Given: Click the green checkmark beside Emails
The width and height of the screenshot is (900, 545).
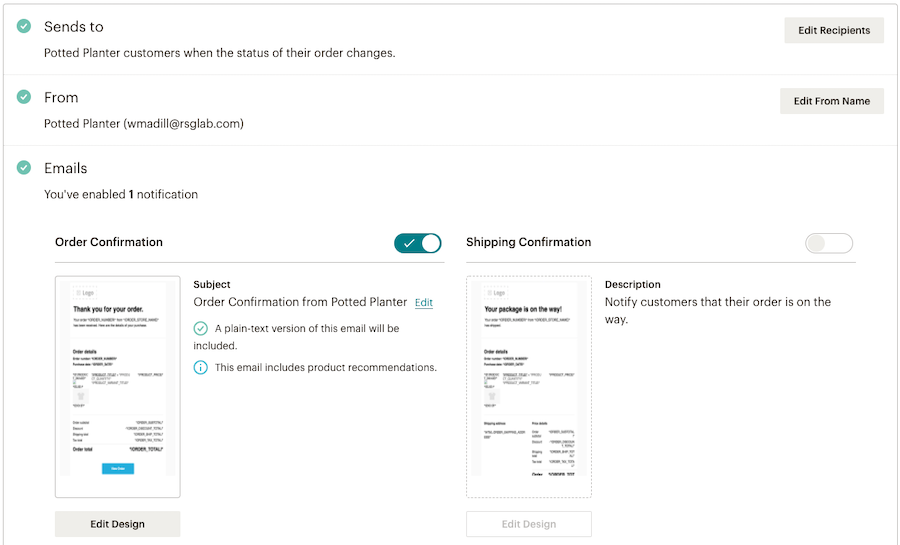Looking at the screenshot, I should coord(24,168).
